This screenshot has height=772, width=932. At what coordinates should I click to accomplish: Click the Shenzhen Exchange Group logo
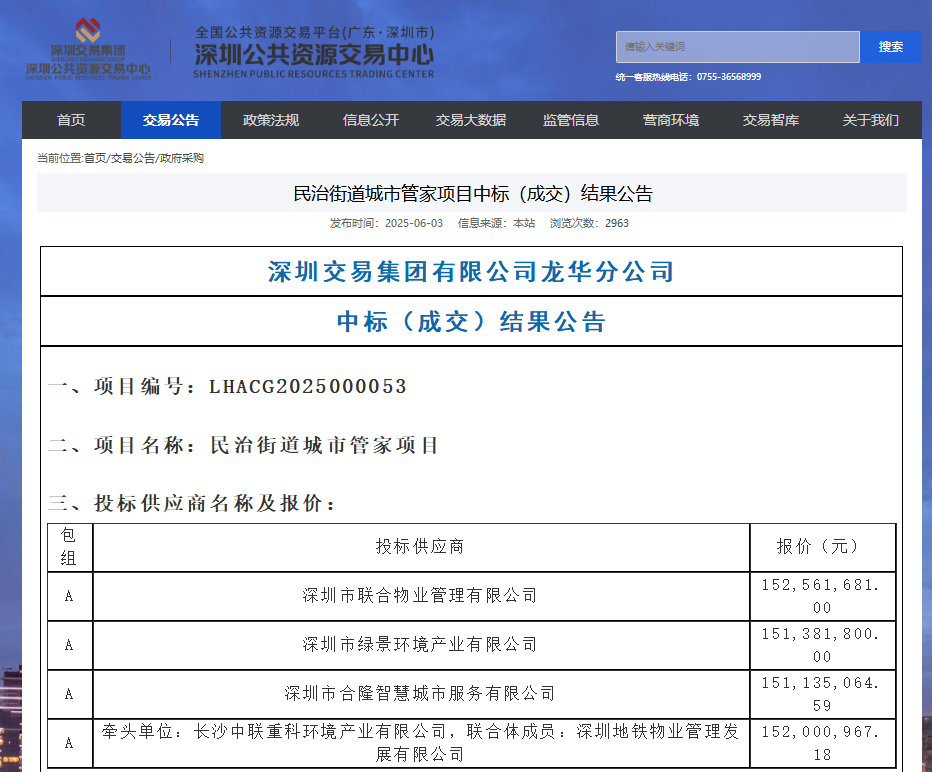tap(88, 48)
